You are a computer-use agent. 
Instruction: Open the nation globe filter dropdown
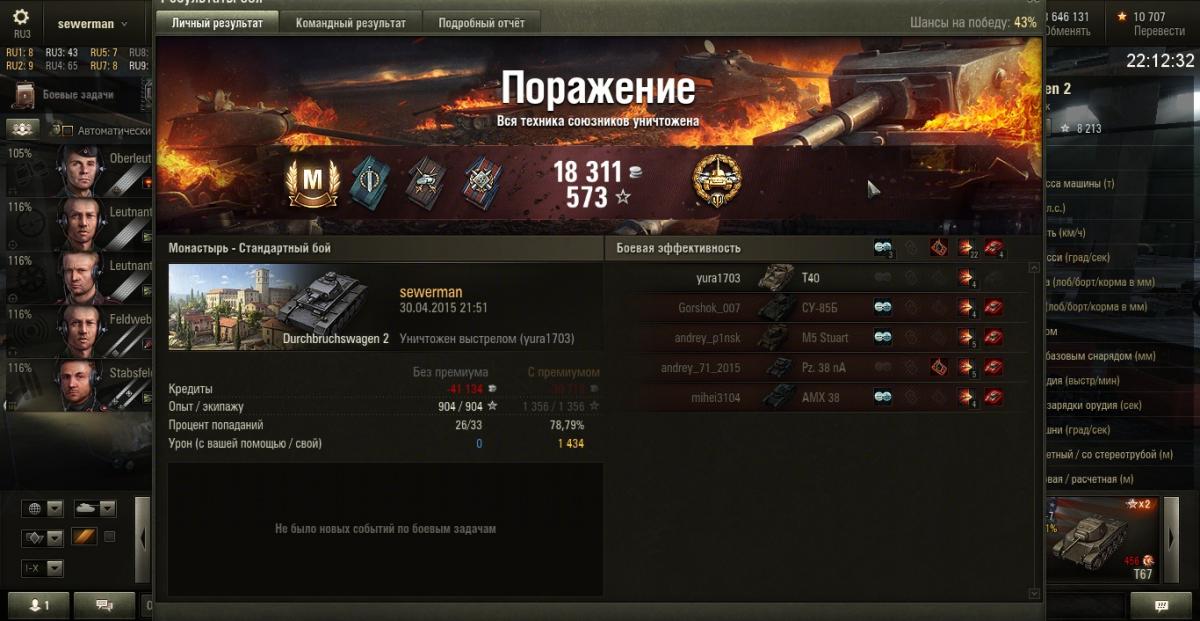(43, 508)
